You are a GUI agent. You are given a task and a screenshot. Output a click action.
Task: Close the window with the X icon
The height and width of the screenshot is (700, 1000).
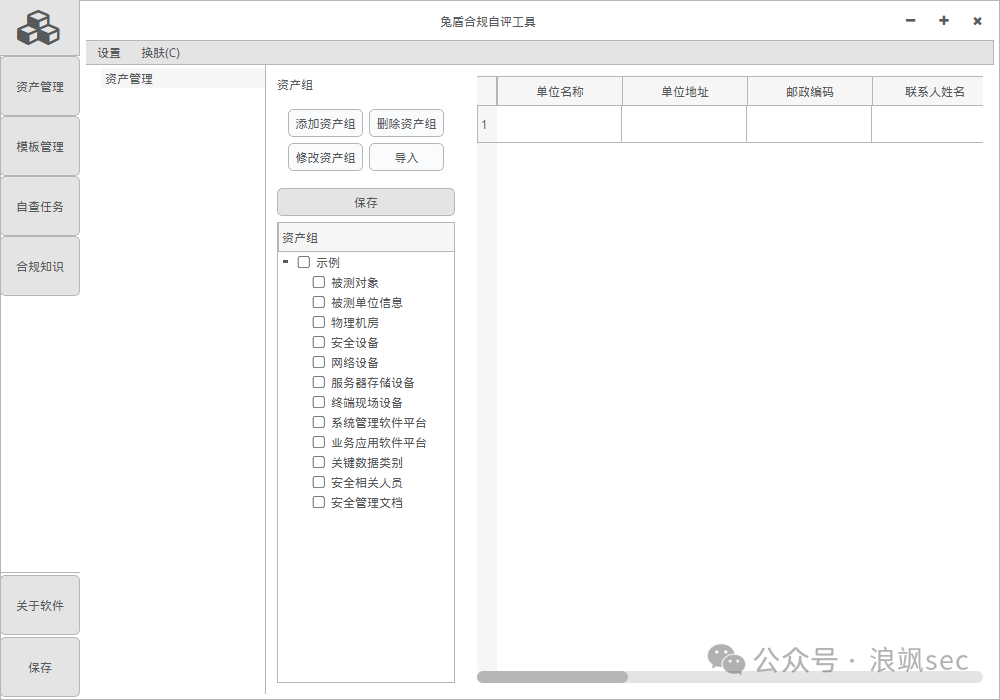(x=977, y=21)
